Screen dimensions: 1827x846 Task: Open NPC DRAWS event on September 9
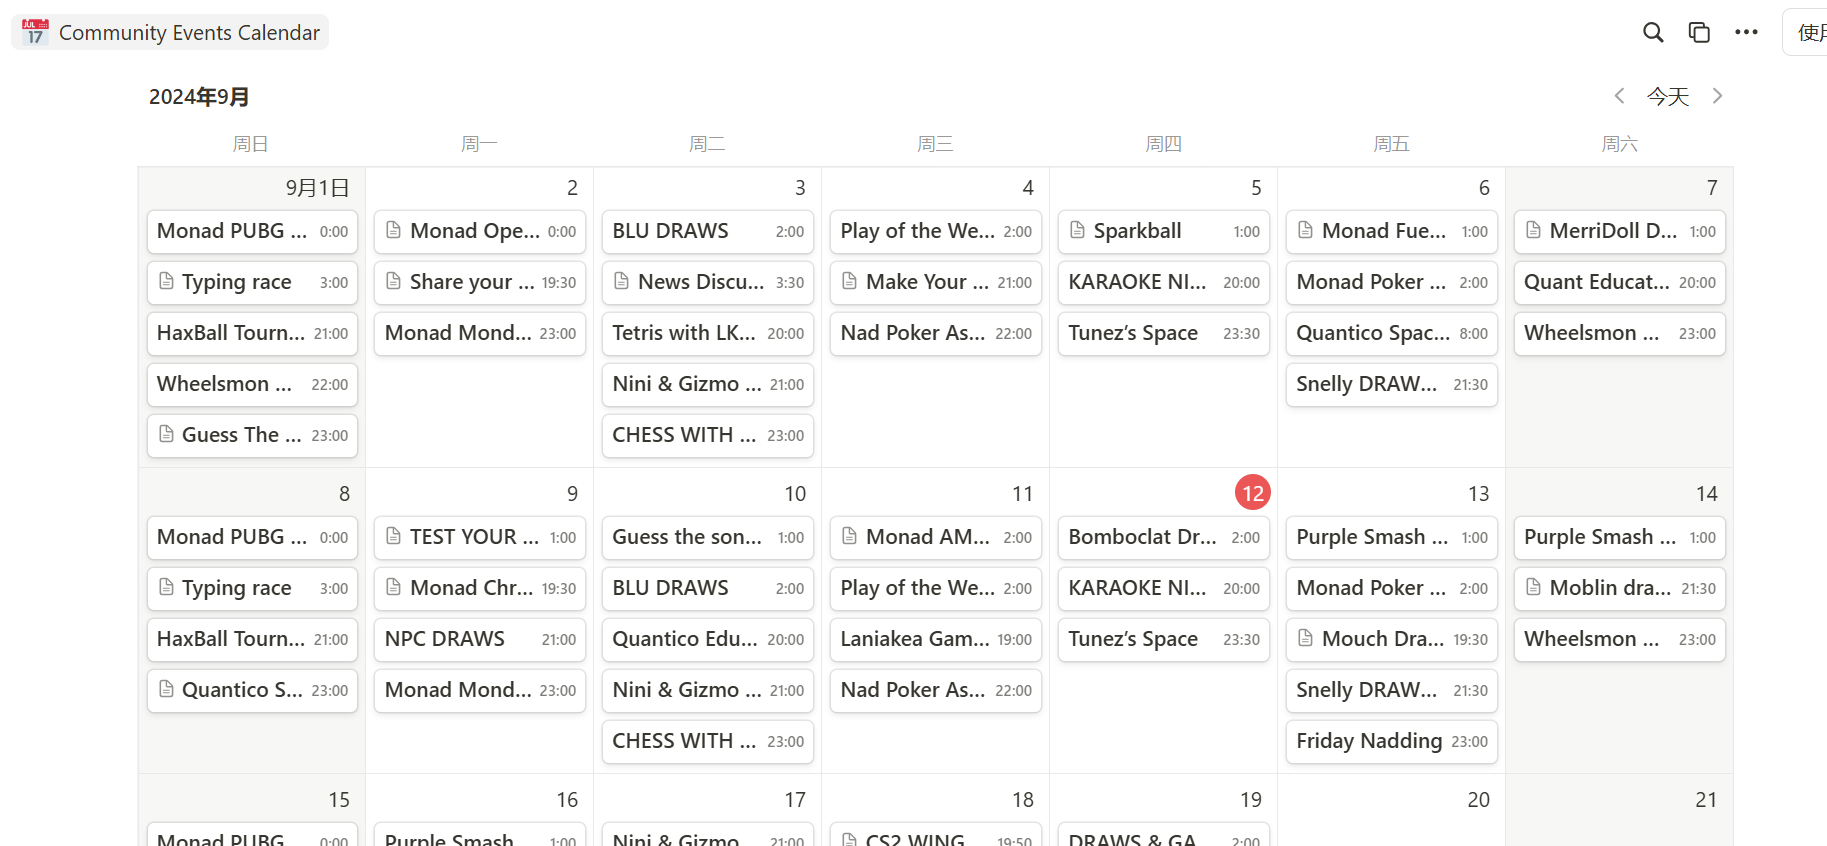(479, 639)
